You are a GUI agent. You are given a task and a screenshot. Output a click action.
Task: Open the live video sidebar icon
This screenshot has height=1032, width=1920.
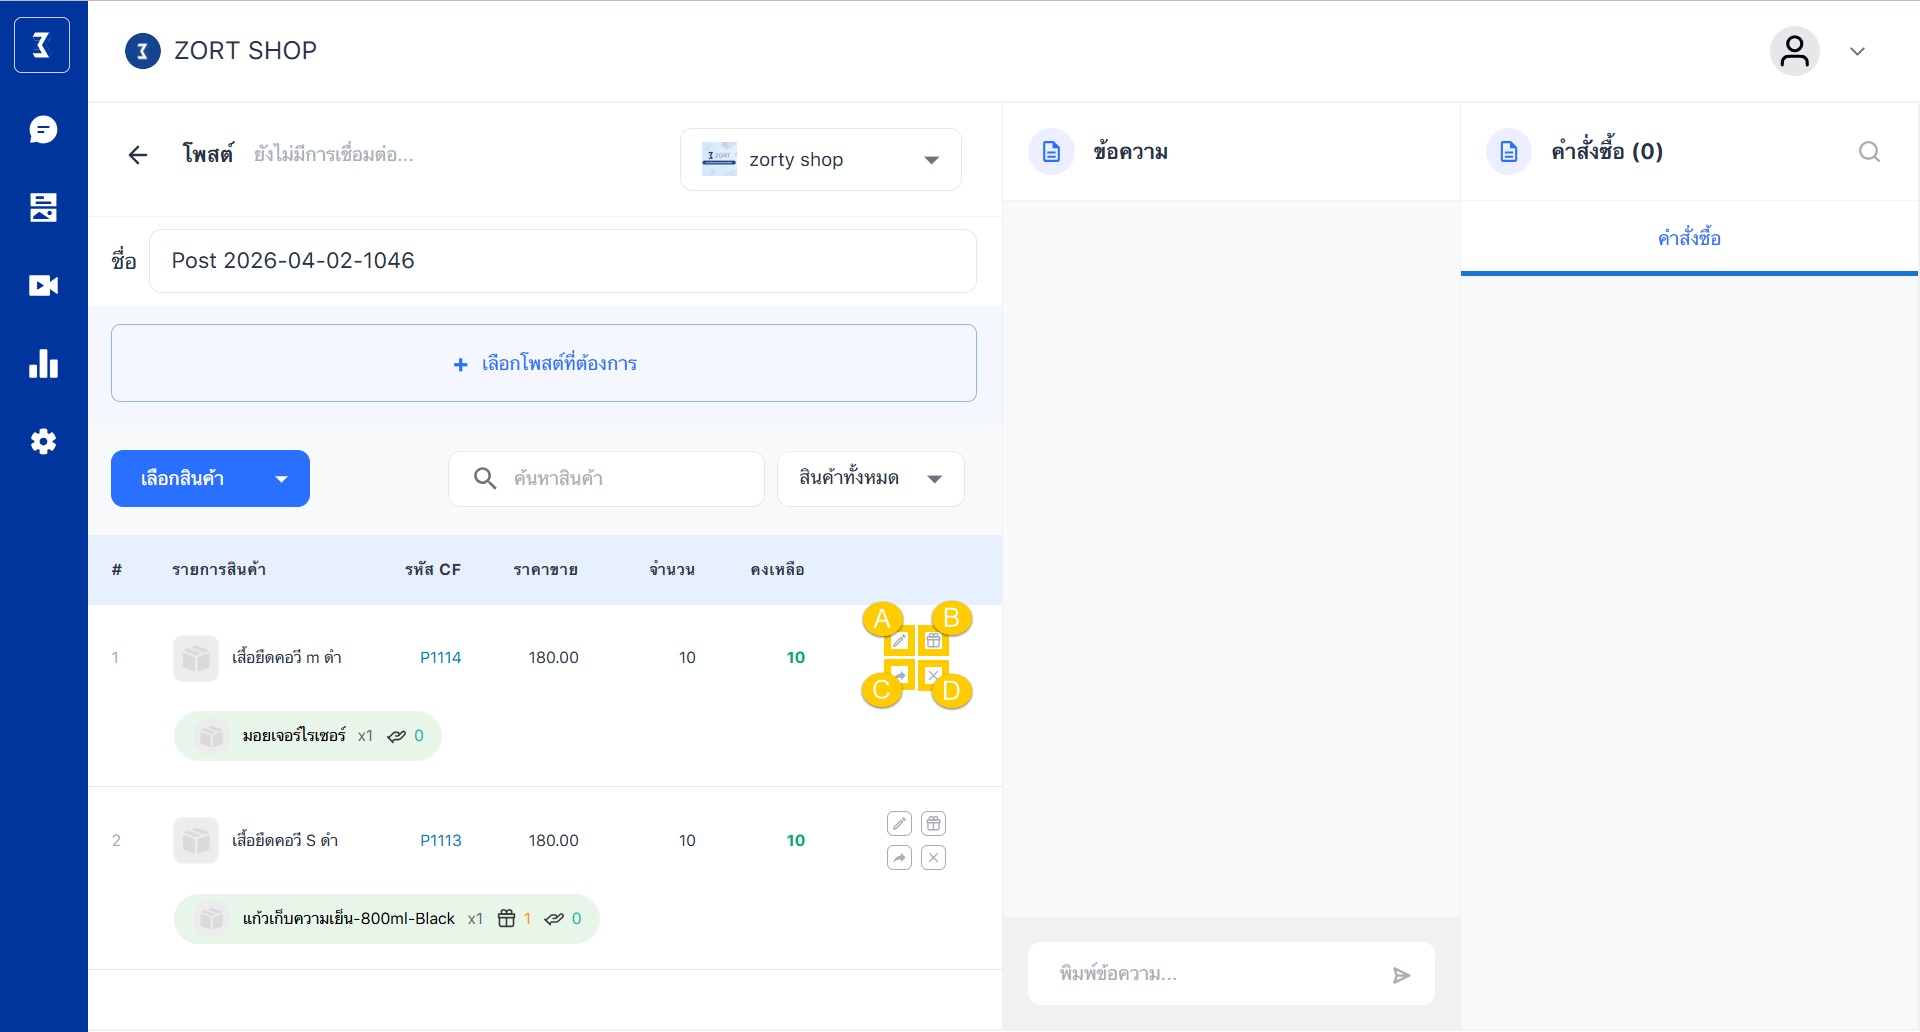(x=43, y=286)
